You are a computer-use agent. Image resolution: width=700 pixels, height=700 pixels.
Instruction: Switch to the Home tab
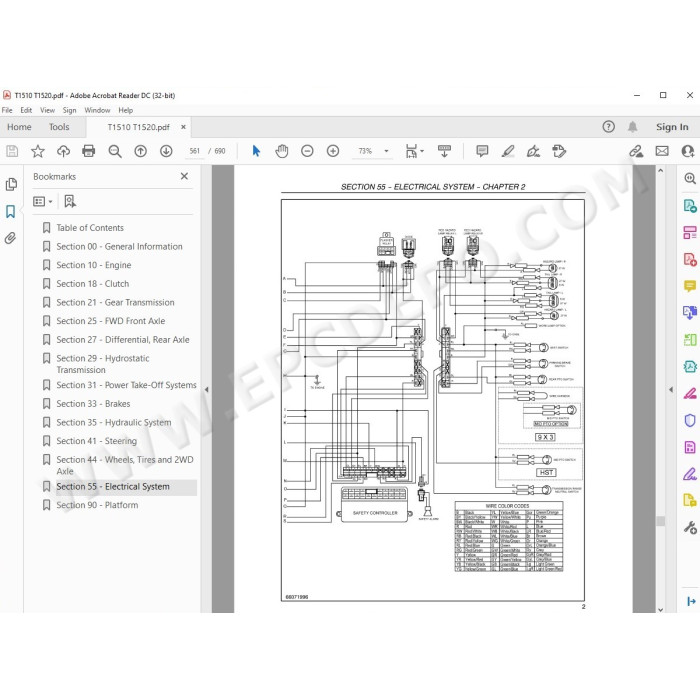[x=19, y=127]
